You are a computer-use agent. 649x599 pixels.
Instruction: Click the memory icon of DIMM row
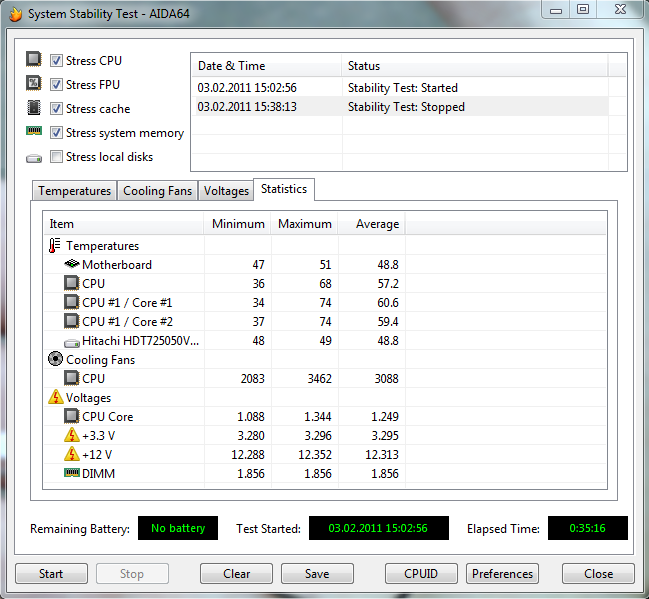point(72,472)
